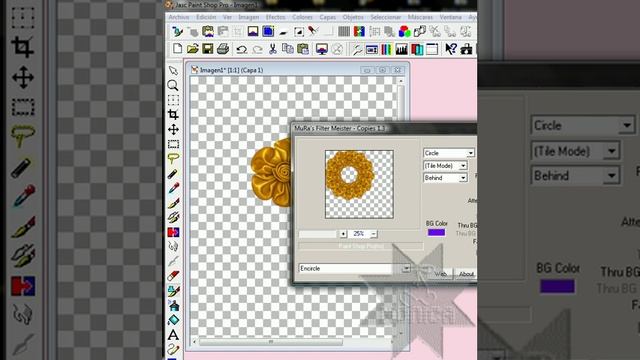Image resolution: width=640 pixels, height=360 pixels.
Task: Click the Undo arrow icon
Action: click(242, 49)
